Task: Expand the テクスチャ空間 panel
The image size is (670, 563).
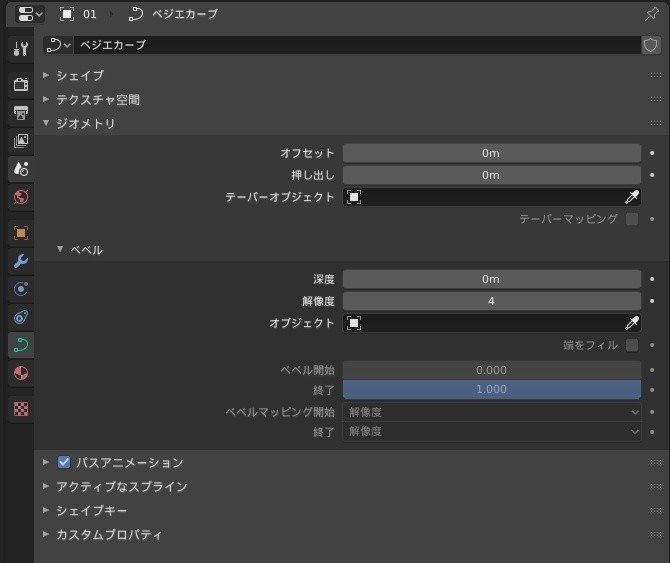Action: [46, 99]
